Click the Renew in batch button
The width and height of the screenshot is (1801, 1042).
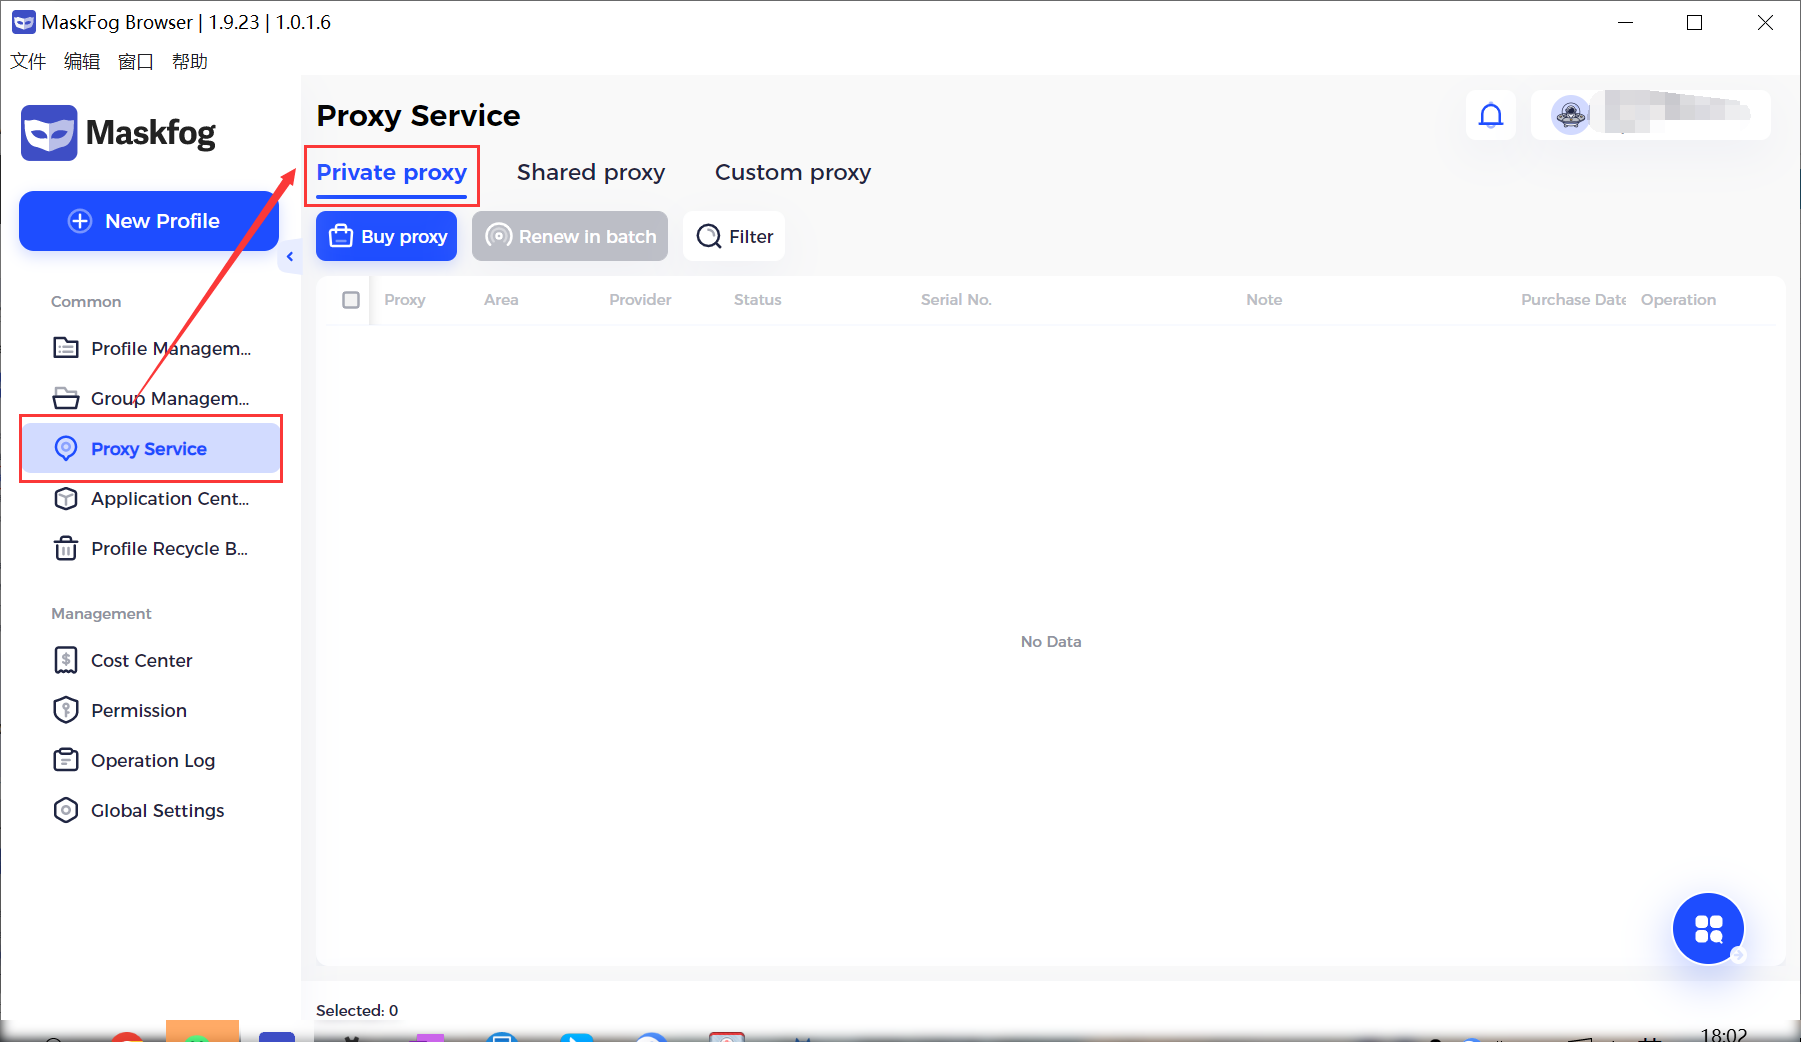pos(570,236)
